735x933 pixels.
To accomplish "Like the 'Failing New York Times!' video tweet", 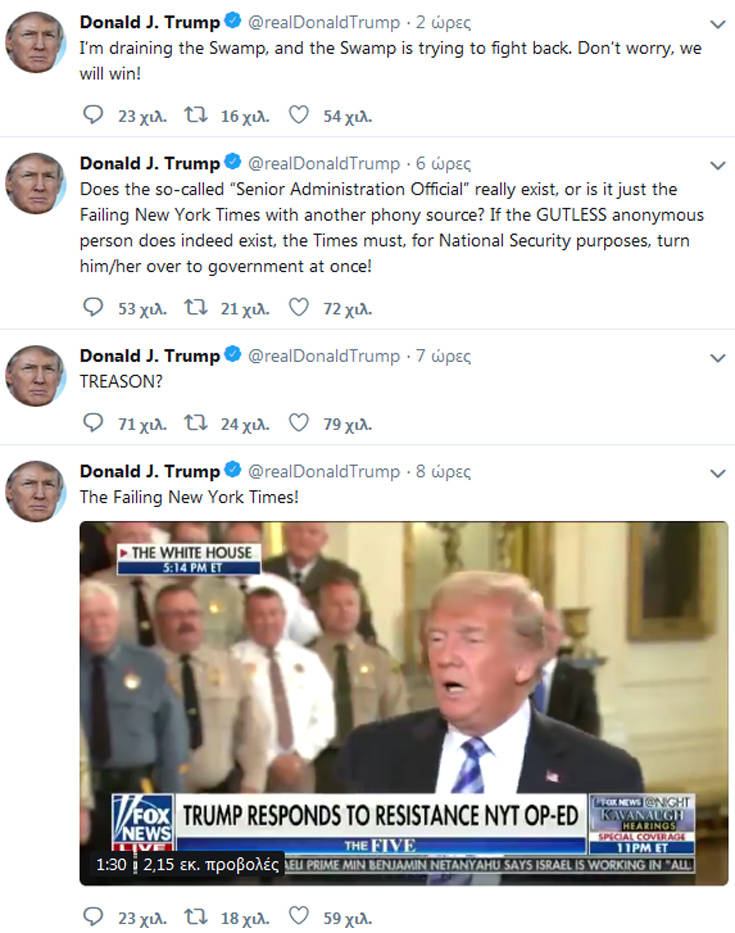I will pyautogui.click(x=299, y=917).
